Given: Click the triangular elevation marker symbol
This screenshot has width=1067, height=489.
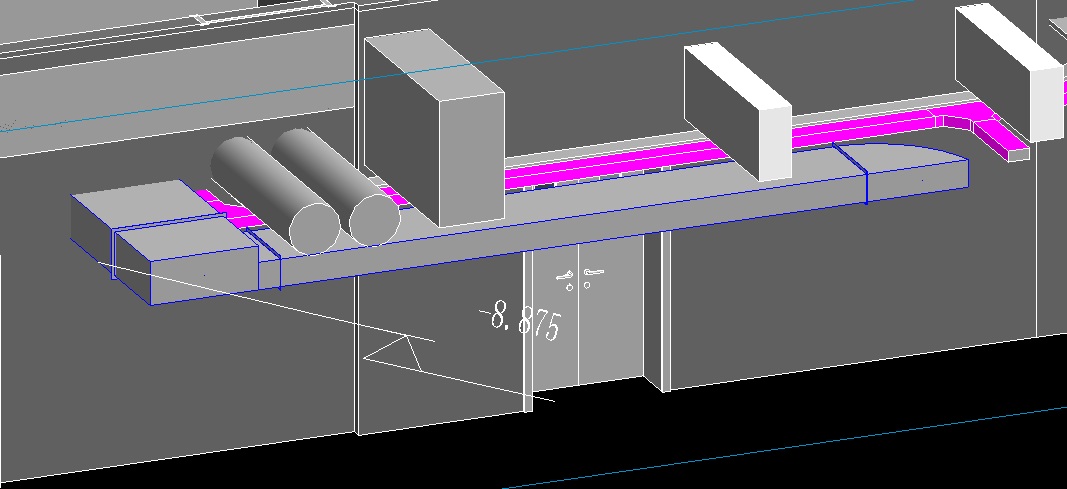Looking at the screenshot, I should (x=392, y=351).
